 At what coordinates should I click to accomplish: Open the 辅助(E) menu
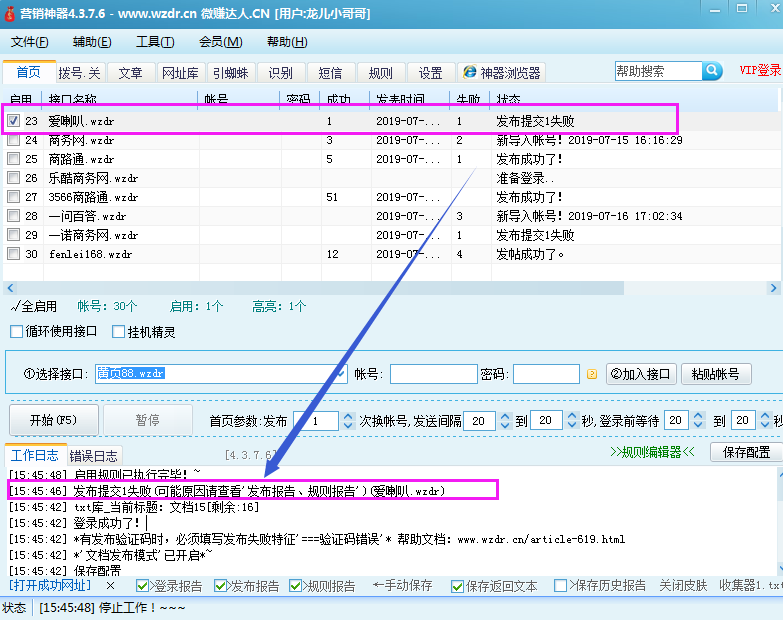click(x=92, y=42)
